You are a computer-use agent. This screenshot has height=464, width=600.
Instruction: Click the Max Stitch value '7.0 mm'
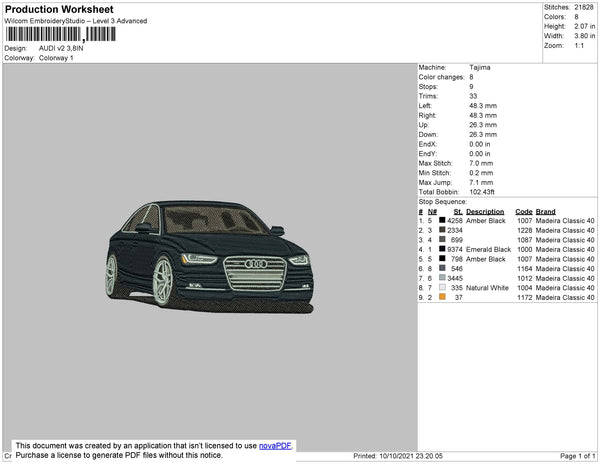click(481, 163)
